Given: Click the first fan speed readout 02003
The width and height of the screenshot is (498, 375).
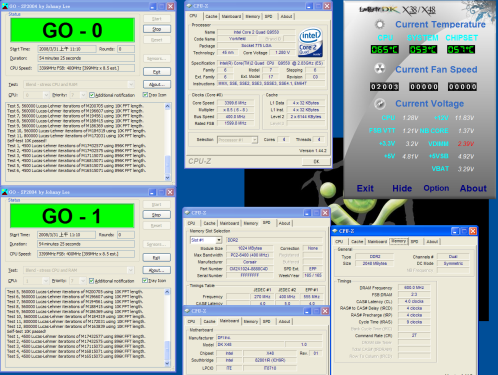Looking at the screenshot, I should 385,87.
